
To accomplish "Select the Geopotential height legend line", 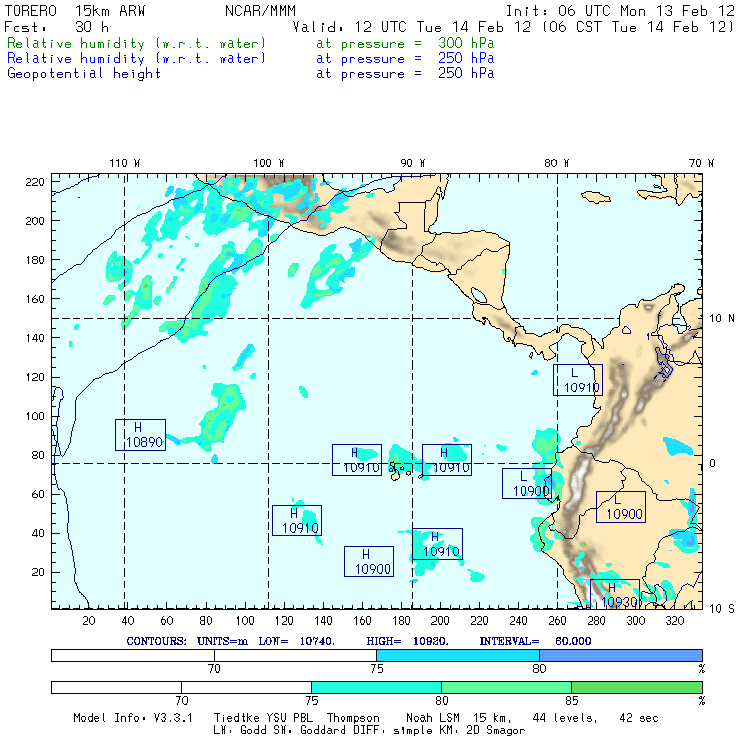I will (x=84, y=74).
